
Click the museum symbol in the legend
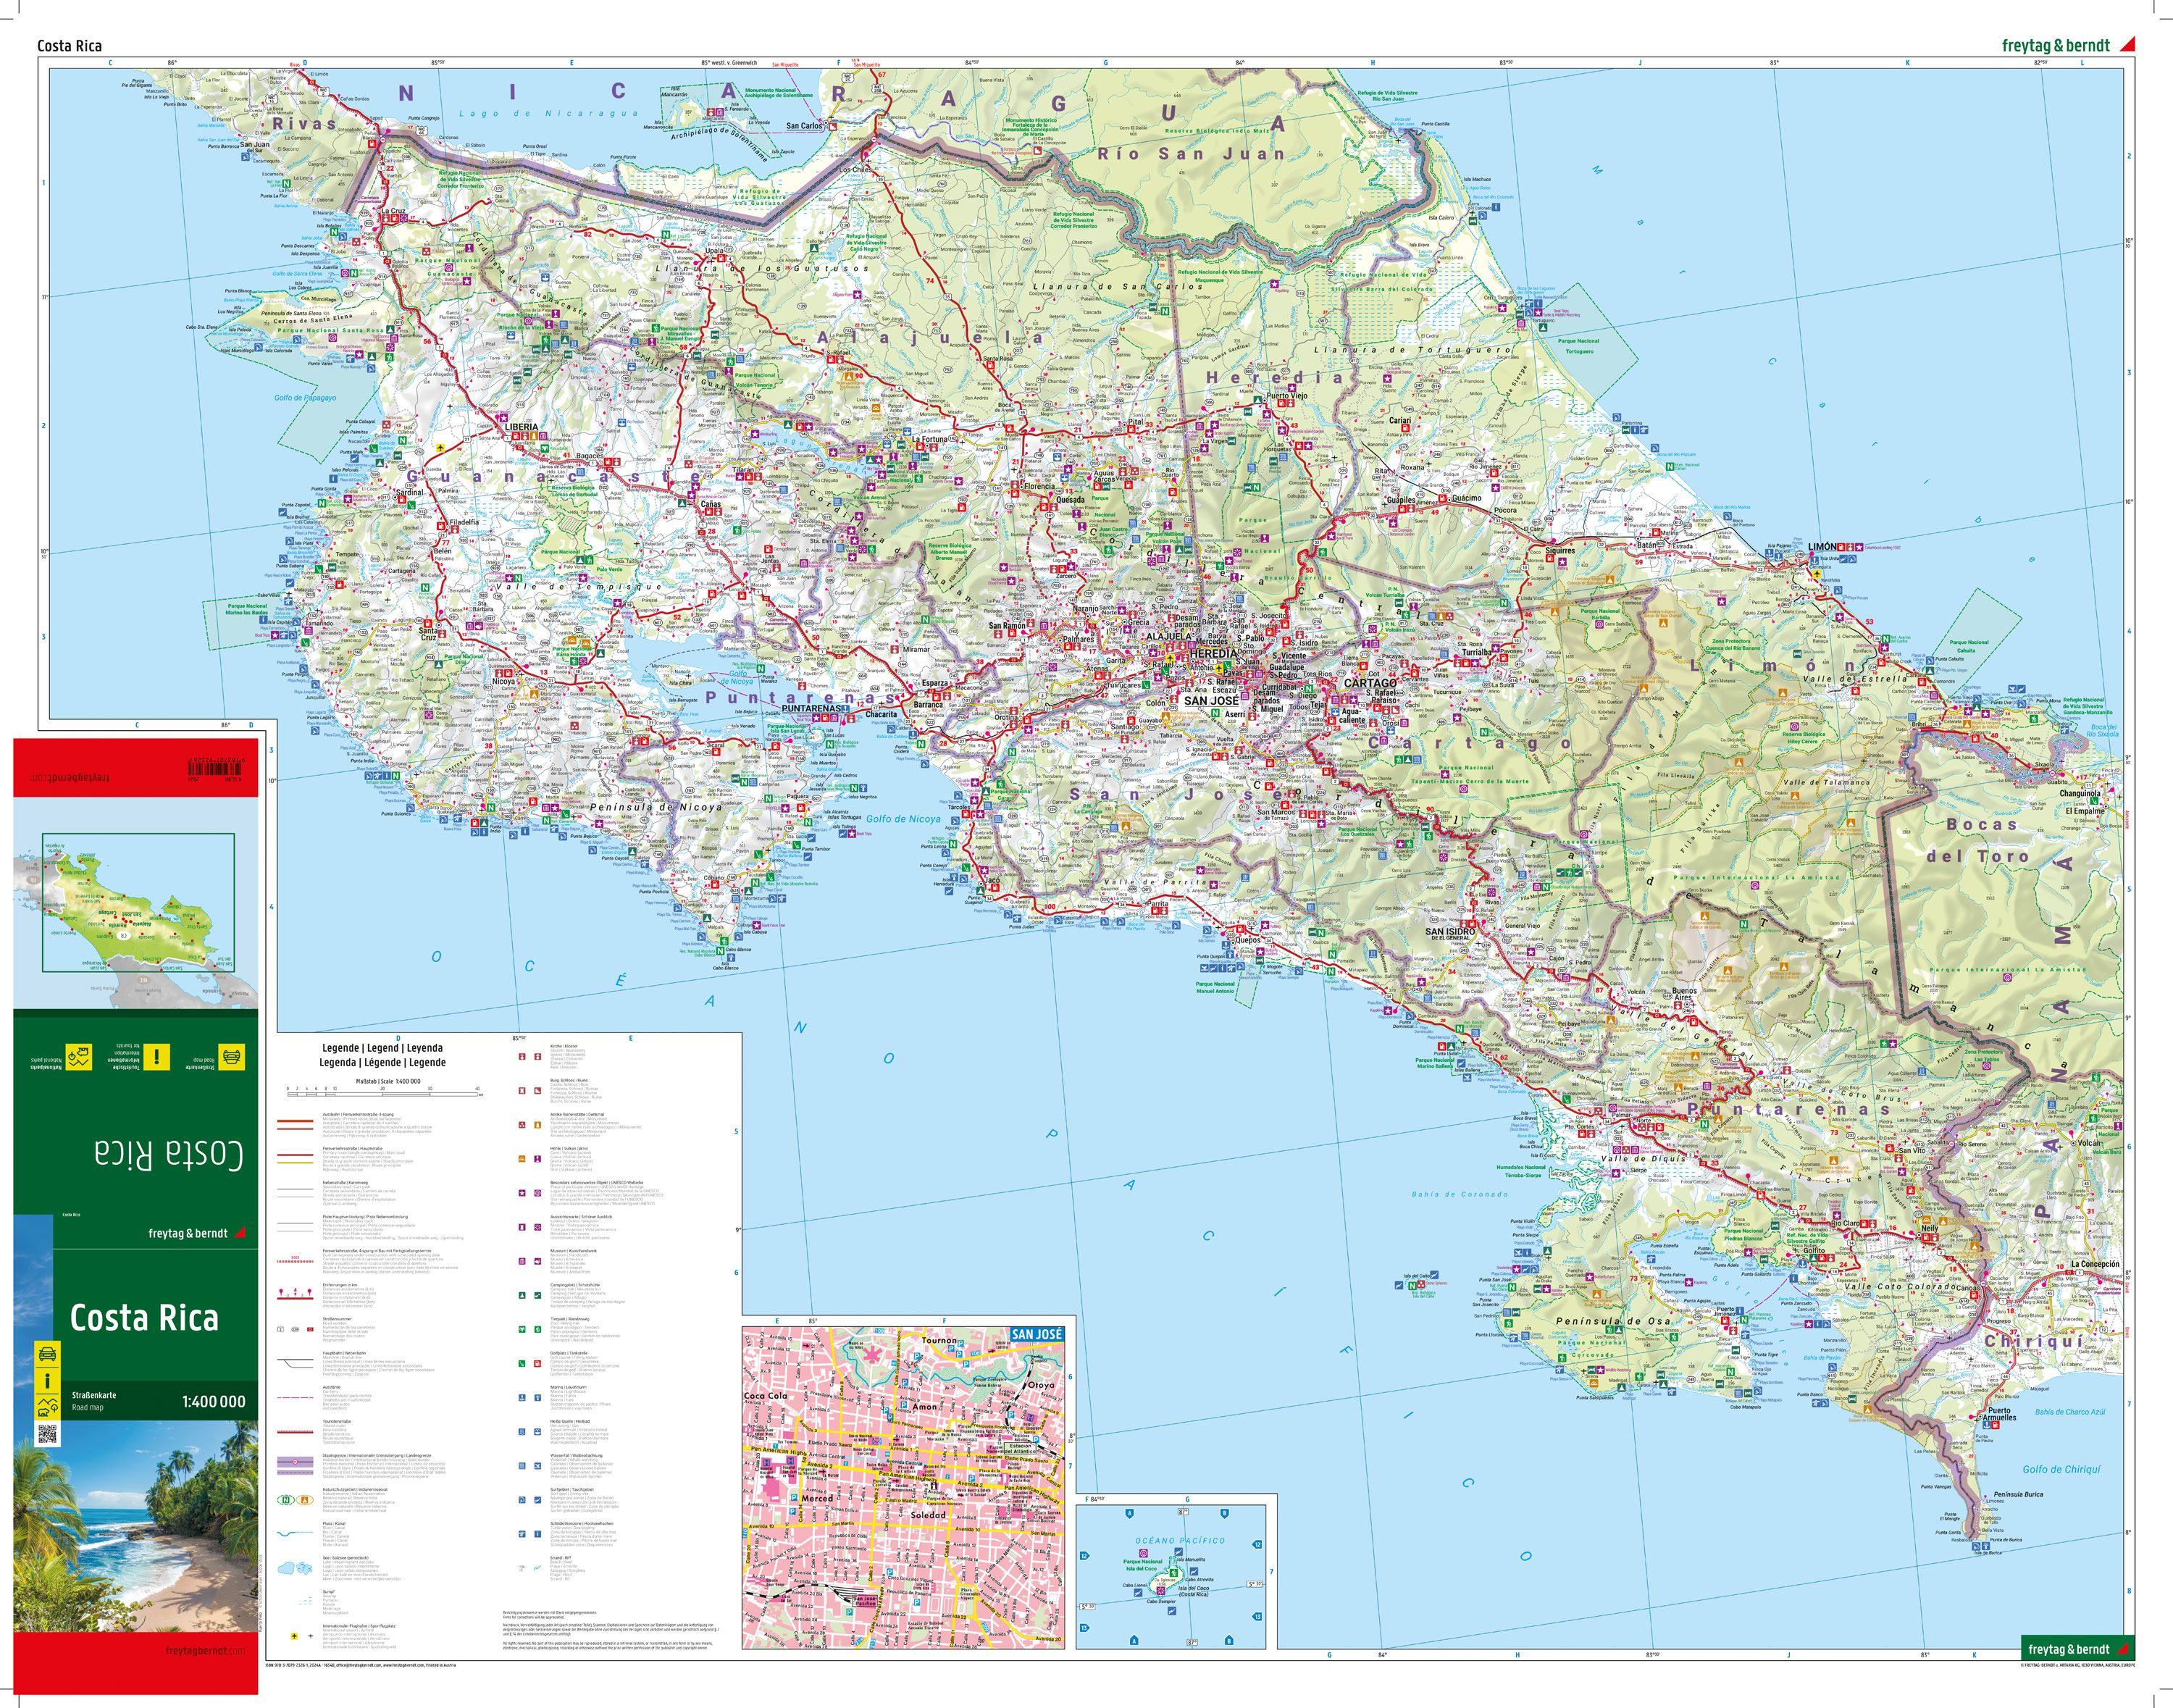[523, 1260]
